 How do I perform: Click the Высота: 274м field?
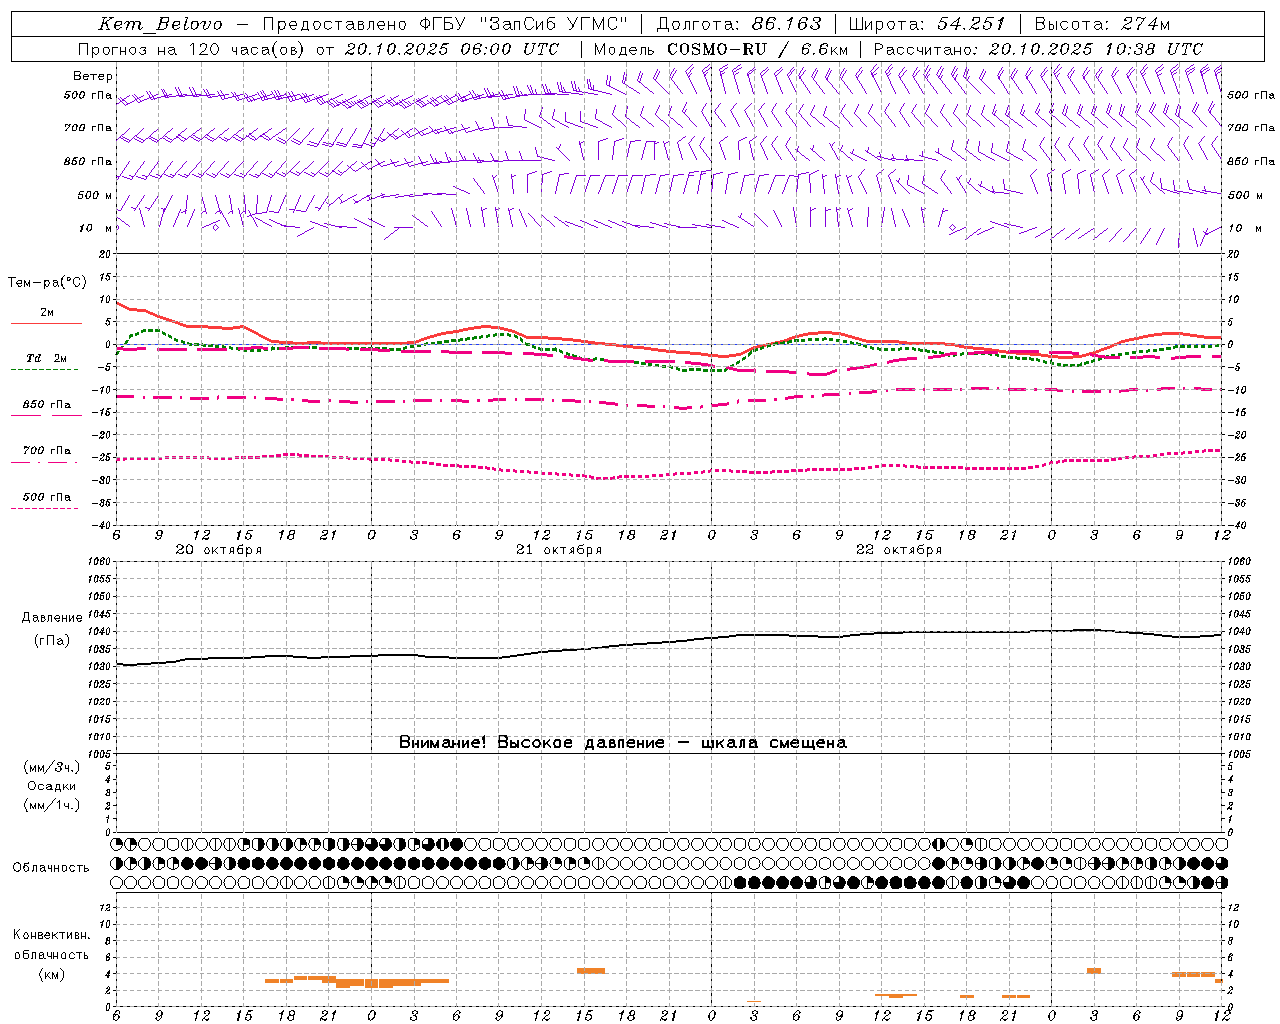click(1102, 24)
